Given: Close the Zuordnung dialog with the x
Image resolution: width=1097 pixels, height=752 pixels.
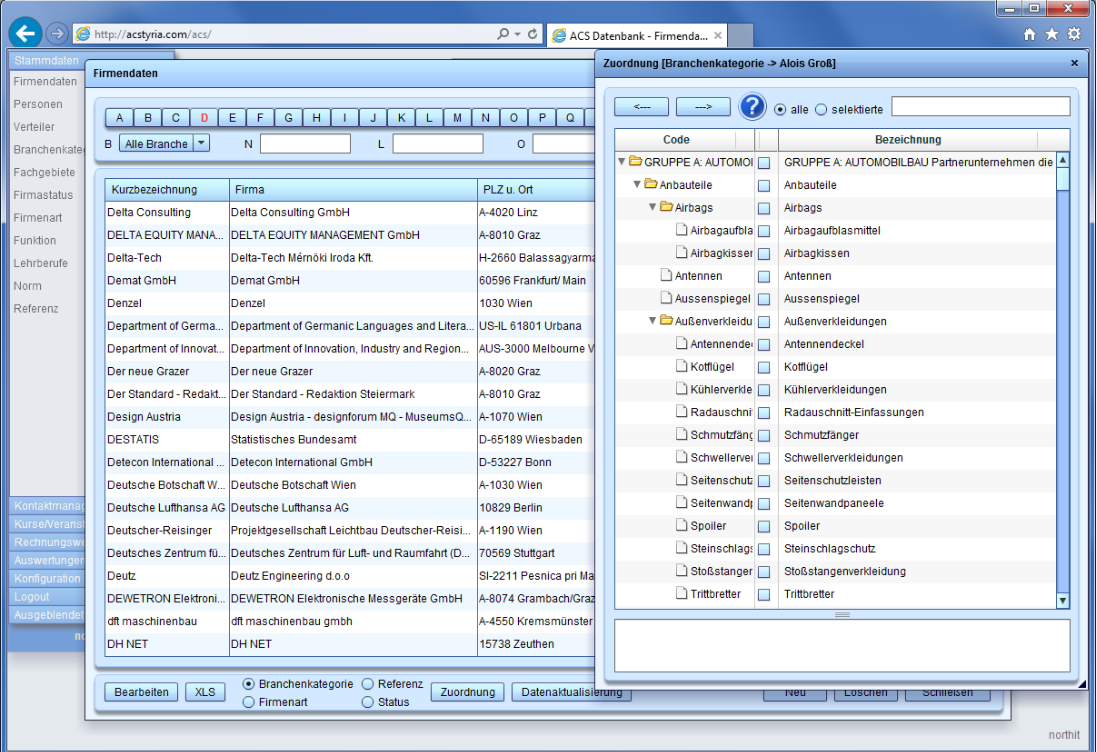Looking at the screenshot, I should pyautogui.click(x=1075, y=63).
